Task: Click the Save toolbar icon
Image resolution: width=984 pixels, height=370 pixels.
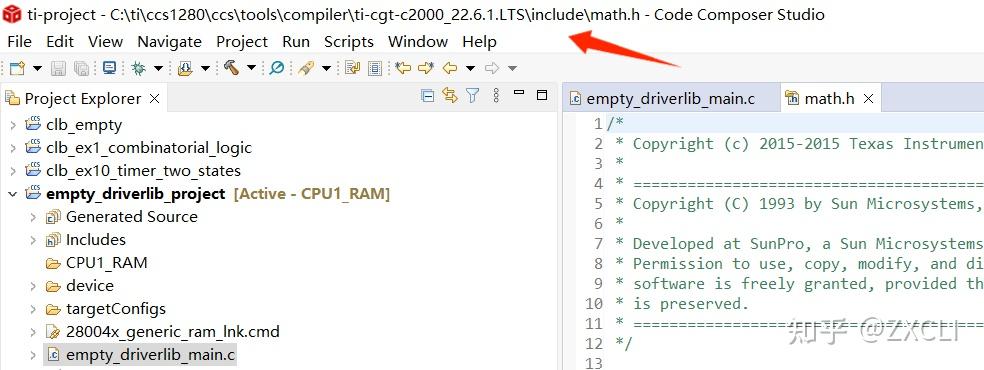Action: click(x=58, y=68)
